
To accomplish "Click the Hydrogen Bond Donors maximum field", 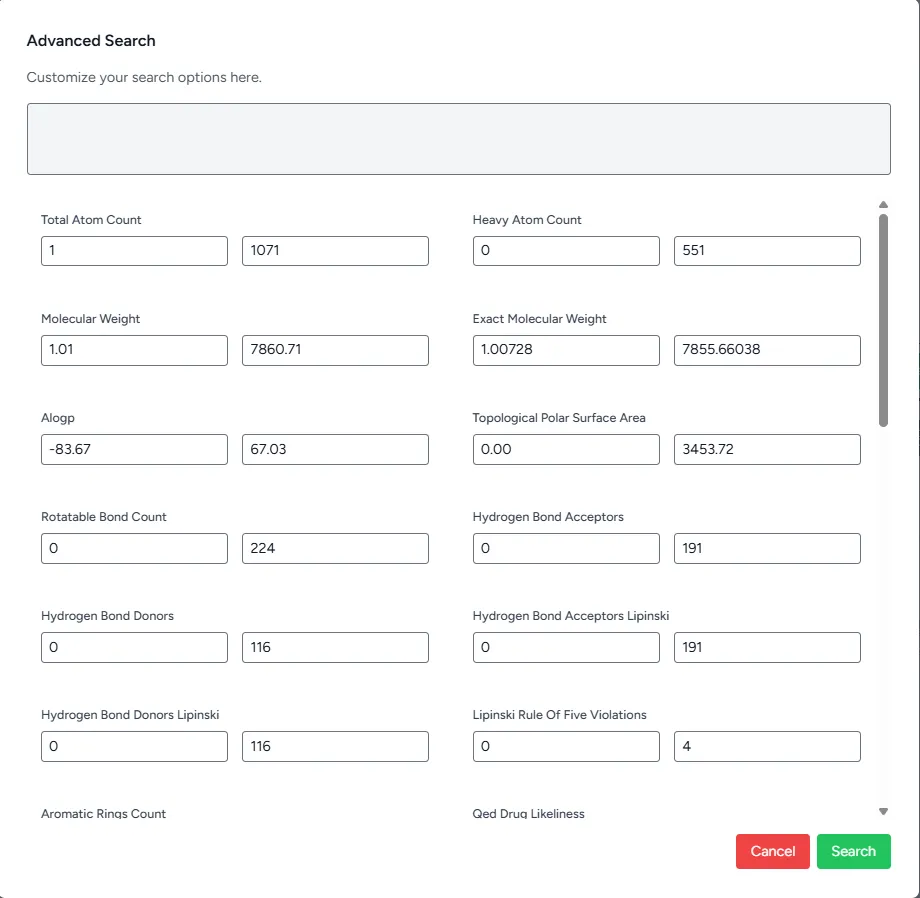I will point(335,647).
